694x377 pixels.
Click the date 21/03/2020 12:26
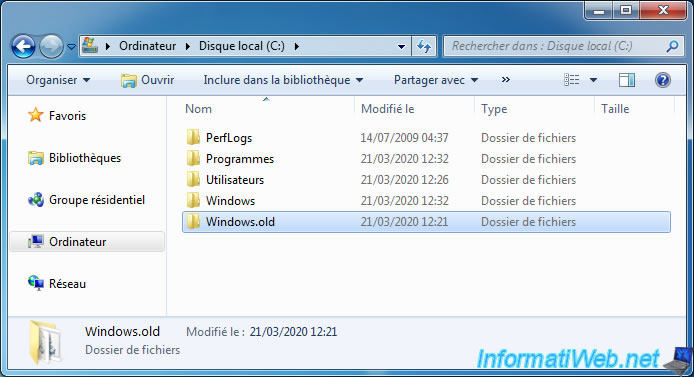pos(404,180)
